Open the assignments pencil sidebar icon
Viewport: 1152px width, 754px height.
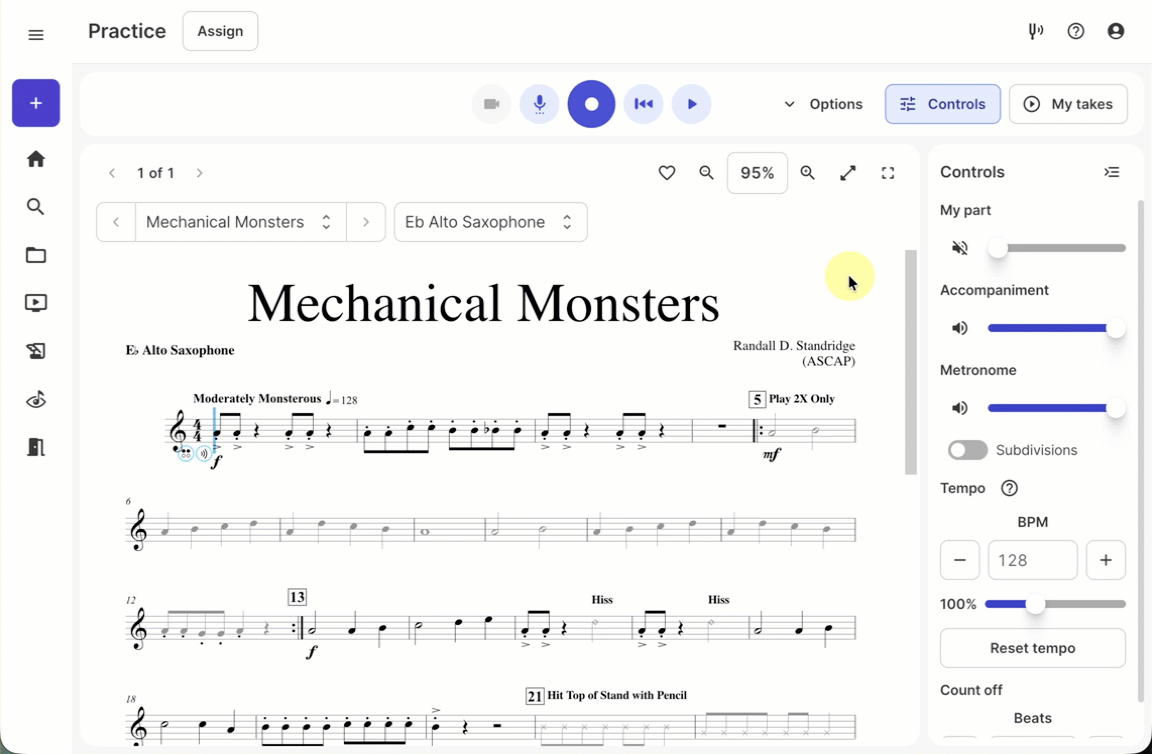(x=35, y=351)
